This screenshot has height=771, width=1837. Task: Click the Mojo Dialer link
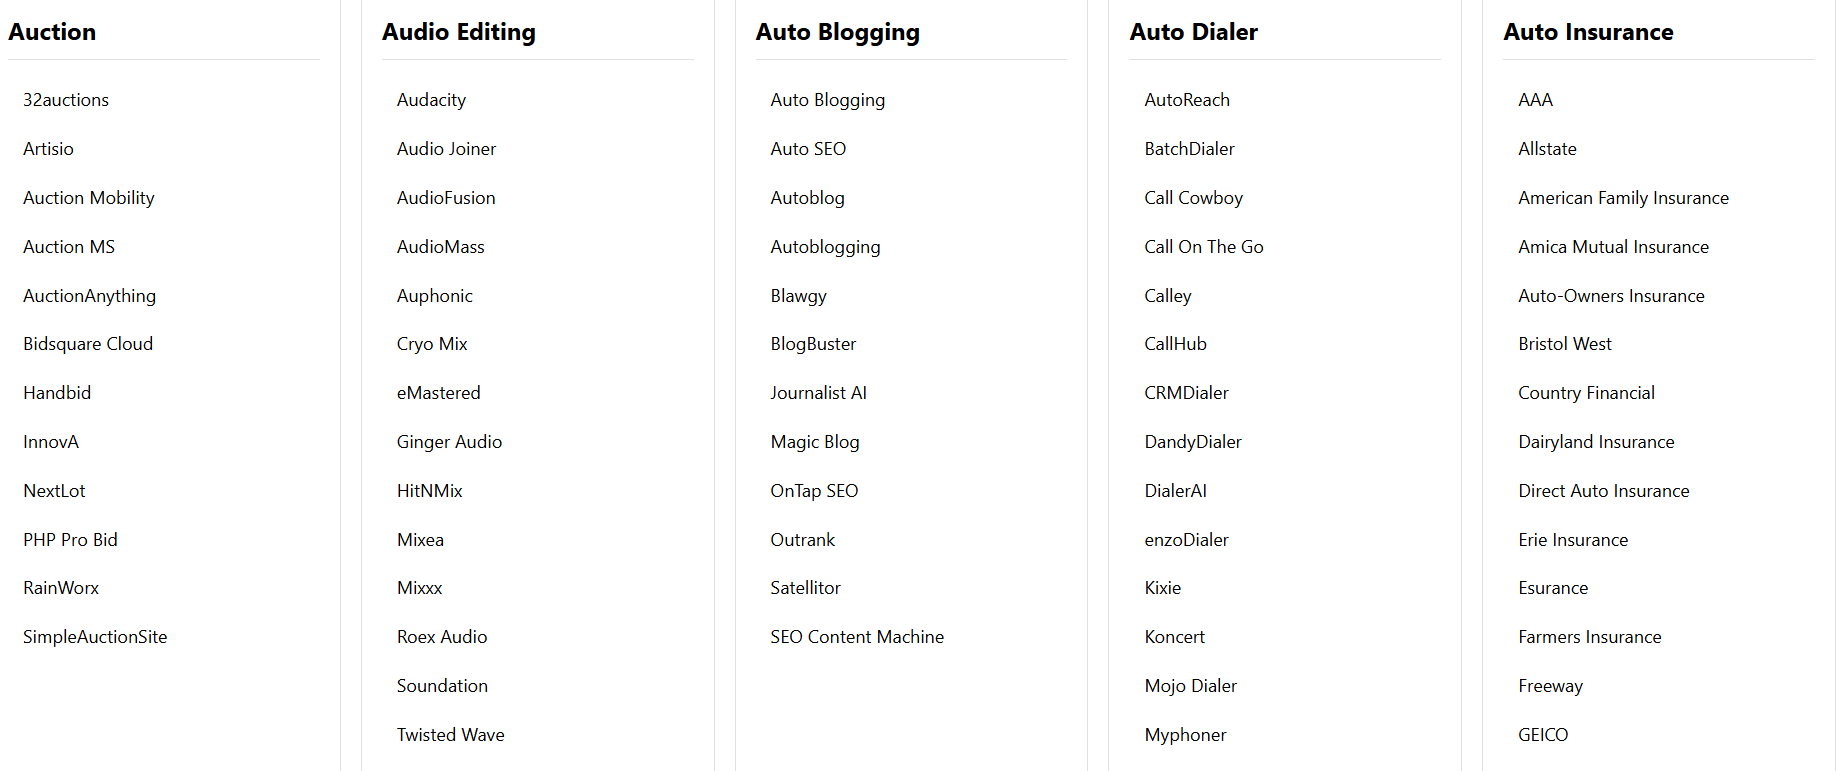[x=1190, y=685]
